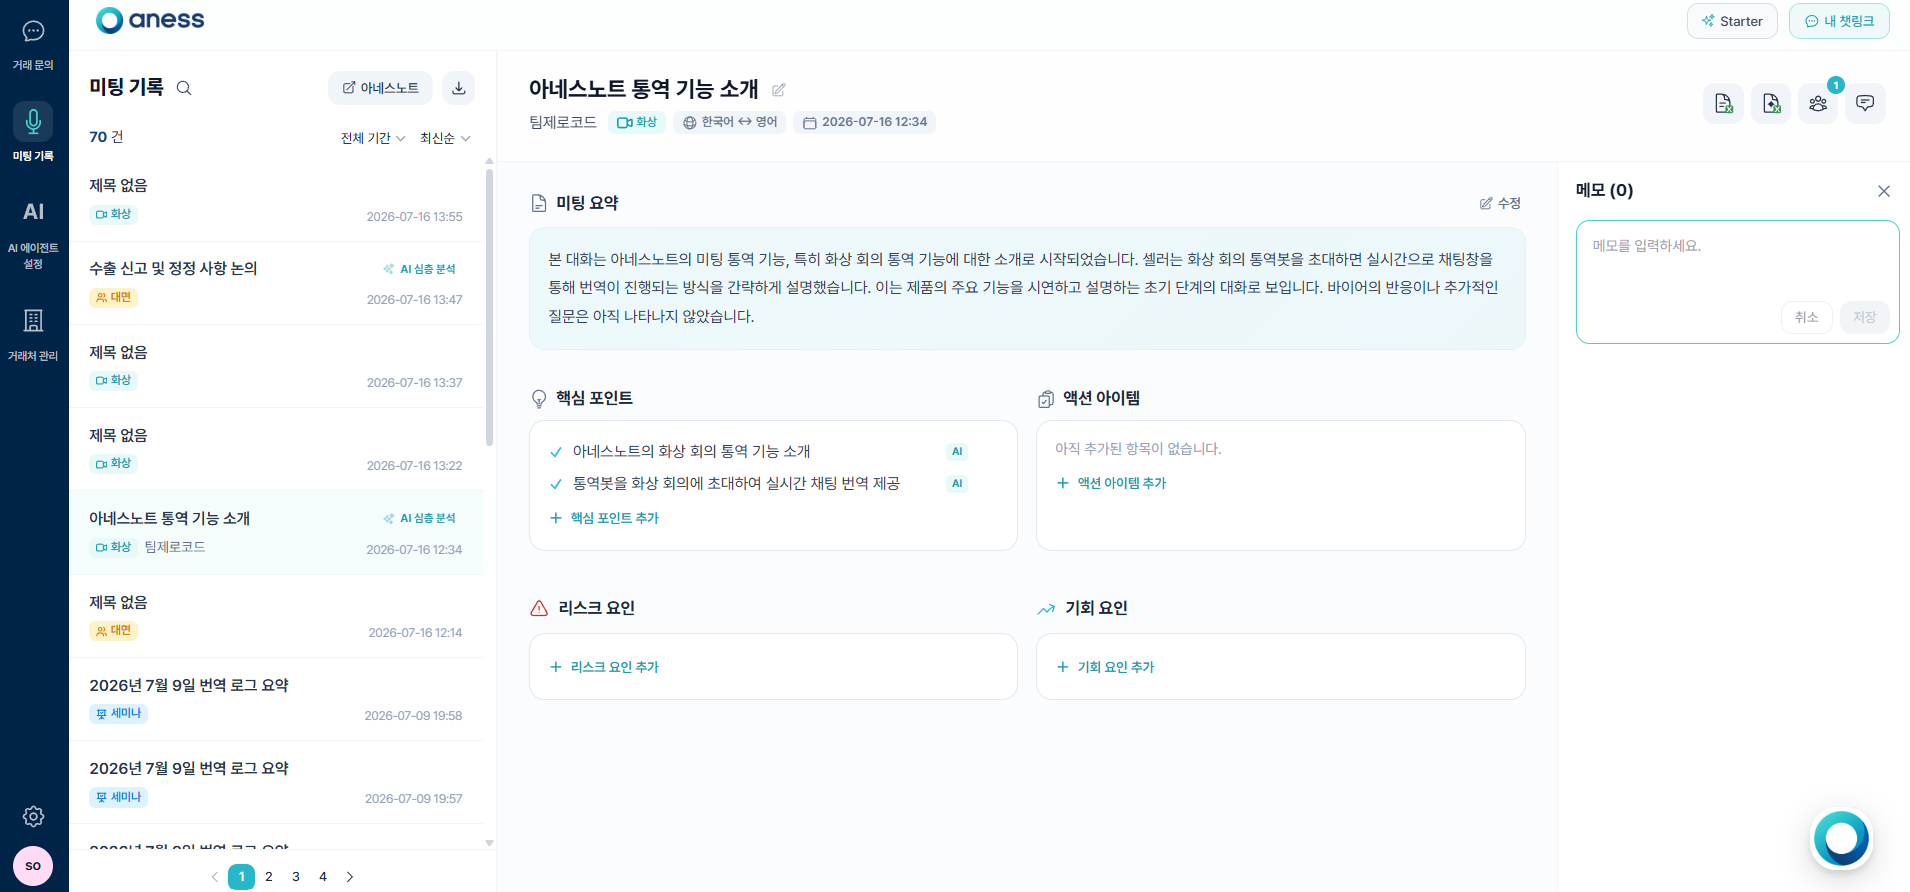Click the Starter plan button
This screenshot has width=1910, height=892.
[x=1732, y=21]
